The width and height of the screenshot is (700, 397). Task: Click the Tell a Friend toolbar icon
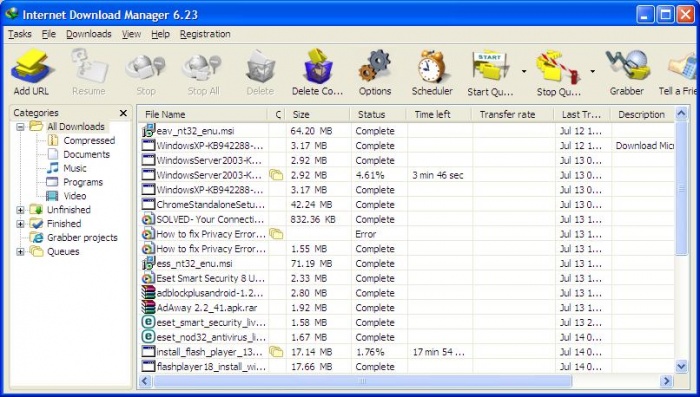click(683, 67)
